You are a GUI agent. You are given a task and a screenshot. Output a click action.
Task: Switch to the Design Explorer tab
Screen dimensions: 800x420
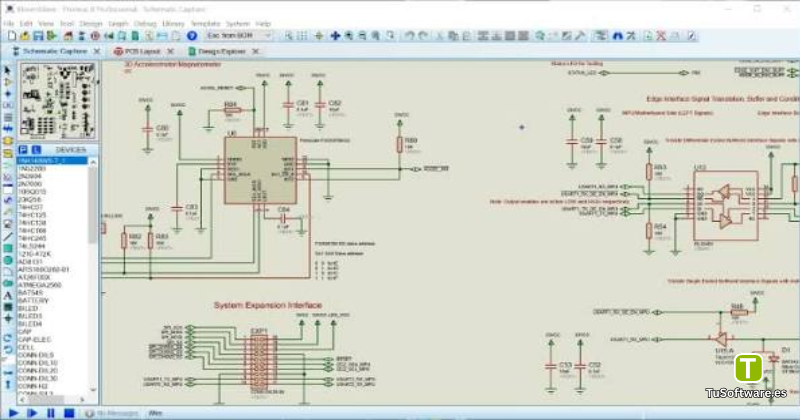pyautogui.click(x=222, y=51)
